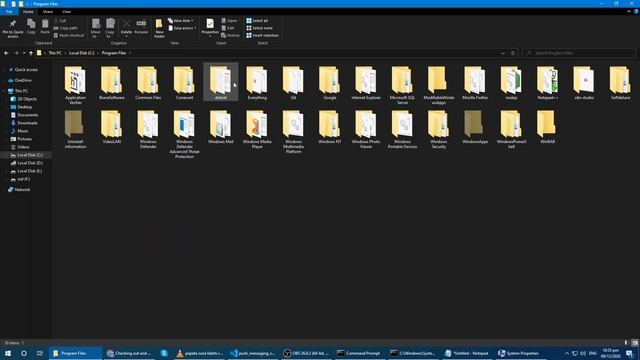Open the Everything folder
The image size is (640, 360).
257,83
